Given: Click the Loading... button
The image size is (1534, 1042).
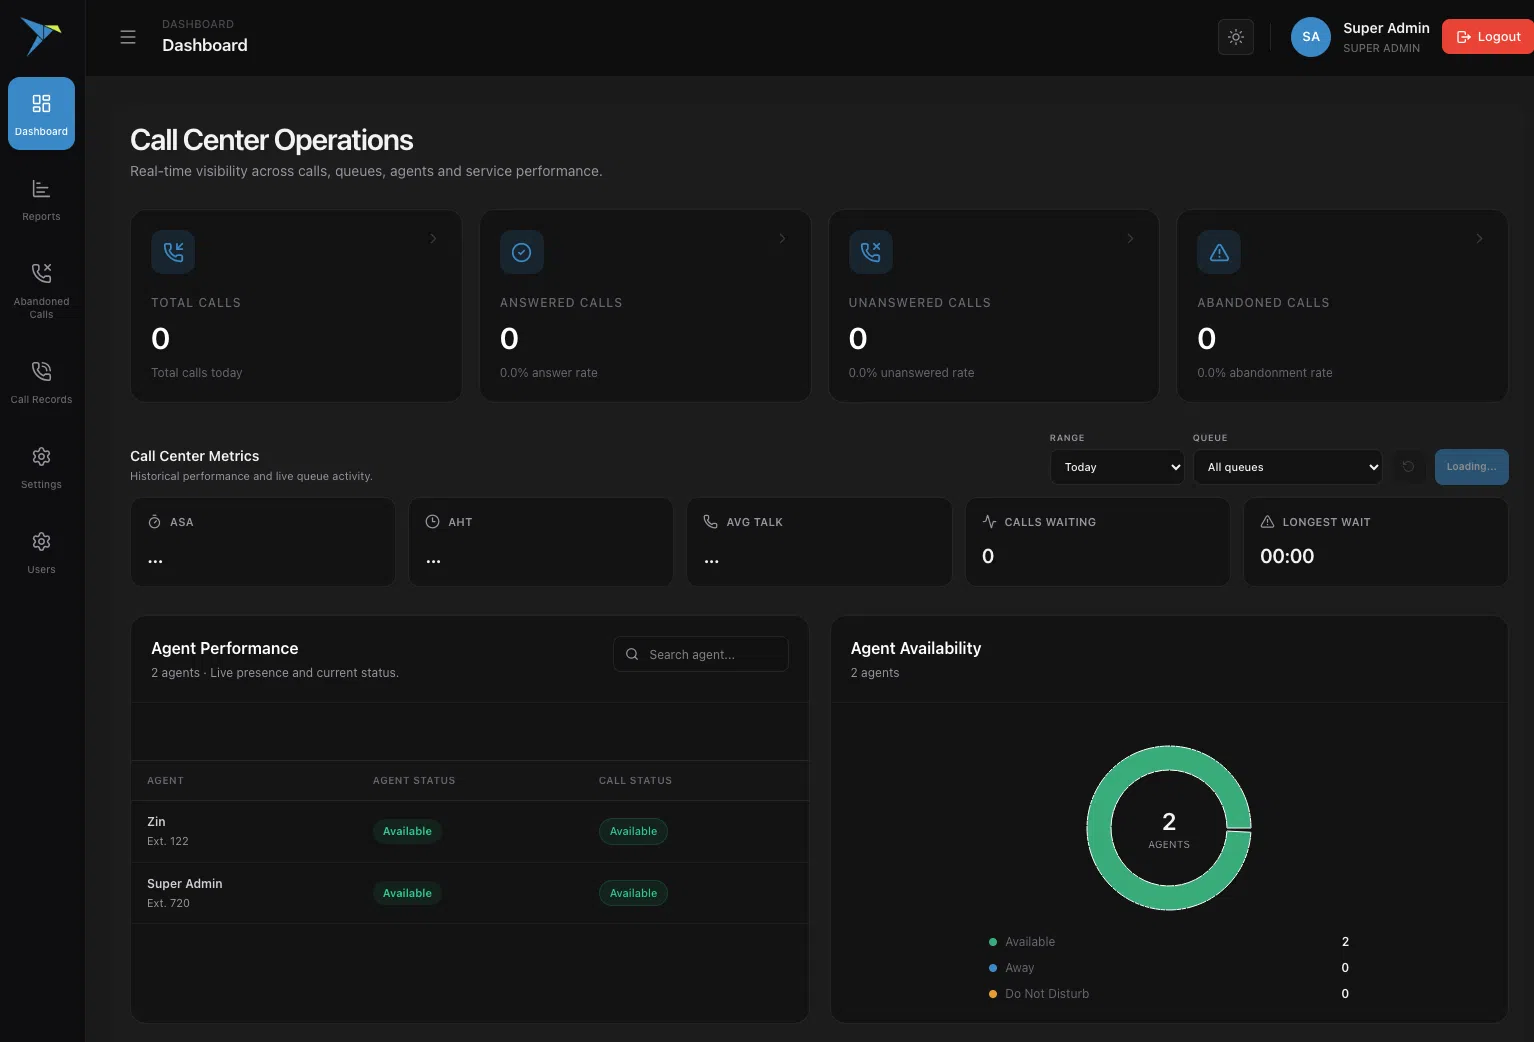Looking at the screenshot, I should (x=1471, y=467).
